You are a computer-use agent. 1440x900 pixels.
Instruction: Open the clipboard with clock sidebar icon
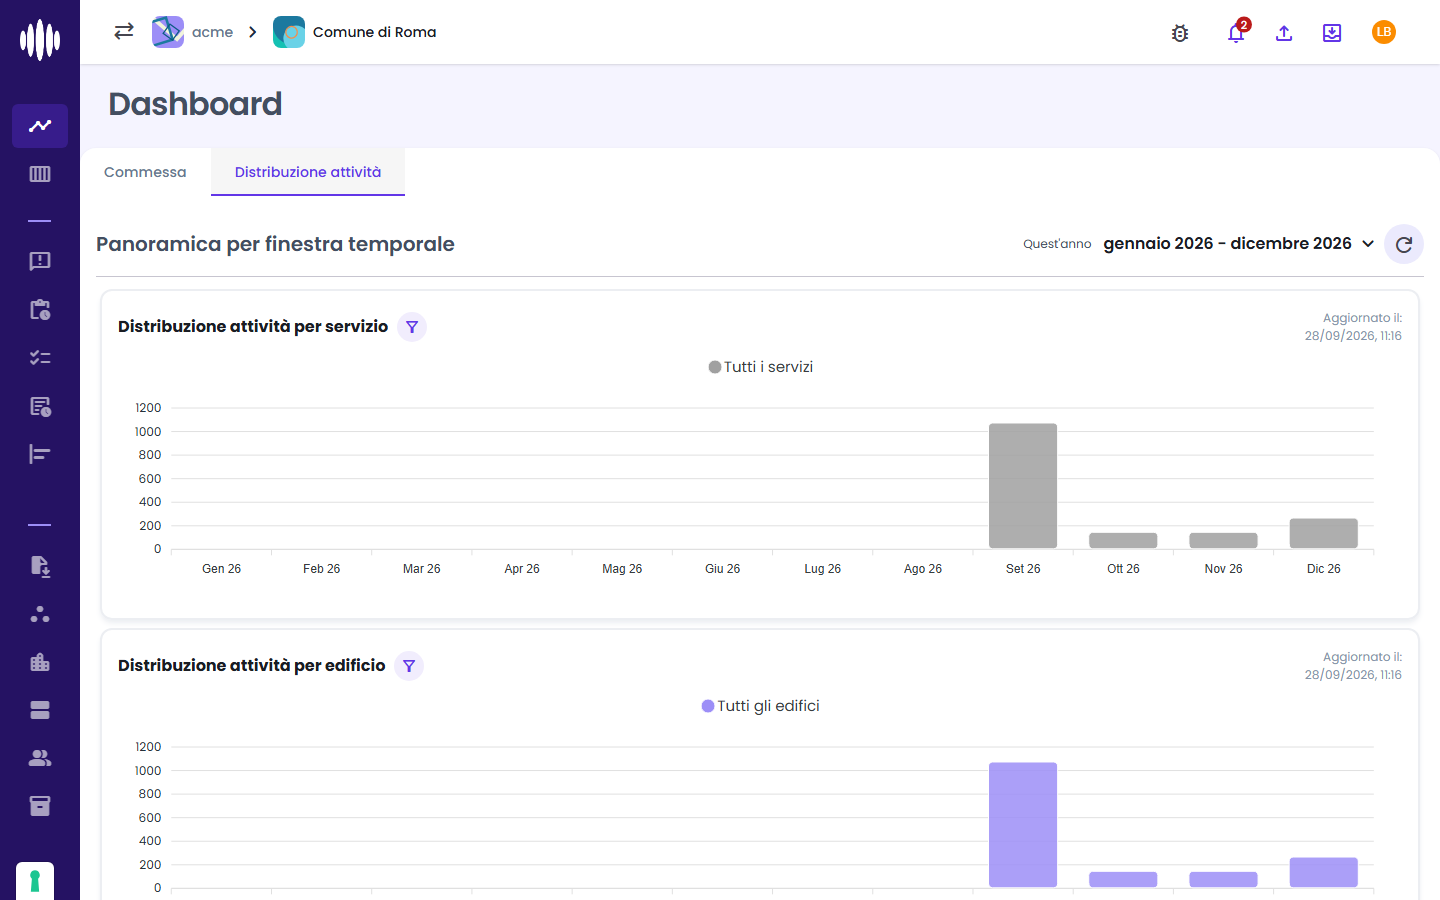point(40,310)
